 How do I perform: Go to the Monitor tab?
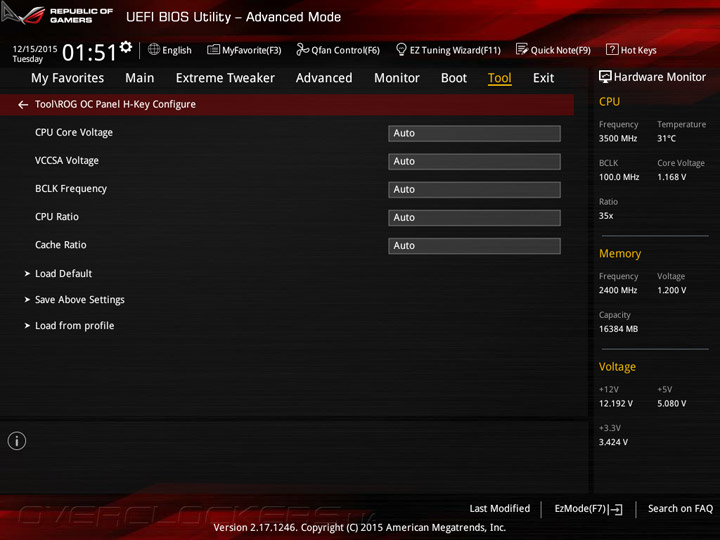[x=397, y=78]
